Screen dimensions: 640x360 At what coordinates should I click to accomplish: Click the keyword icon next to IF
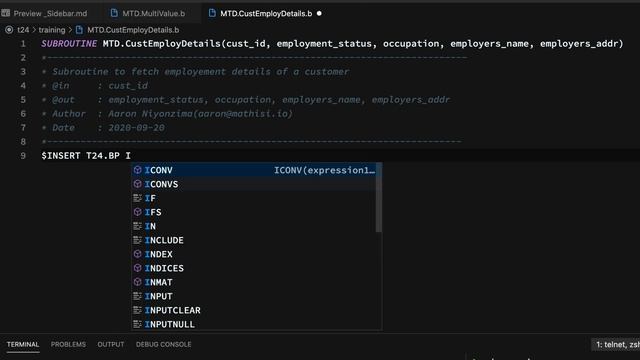click(x=138, y=198)
